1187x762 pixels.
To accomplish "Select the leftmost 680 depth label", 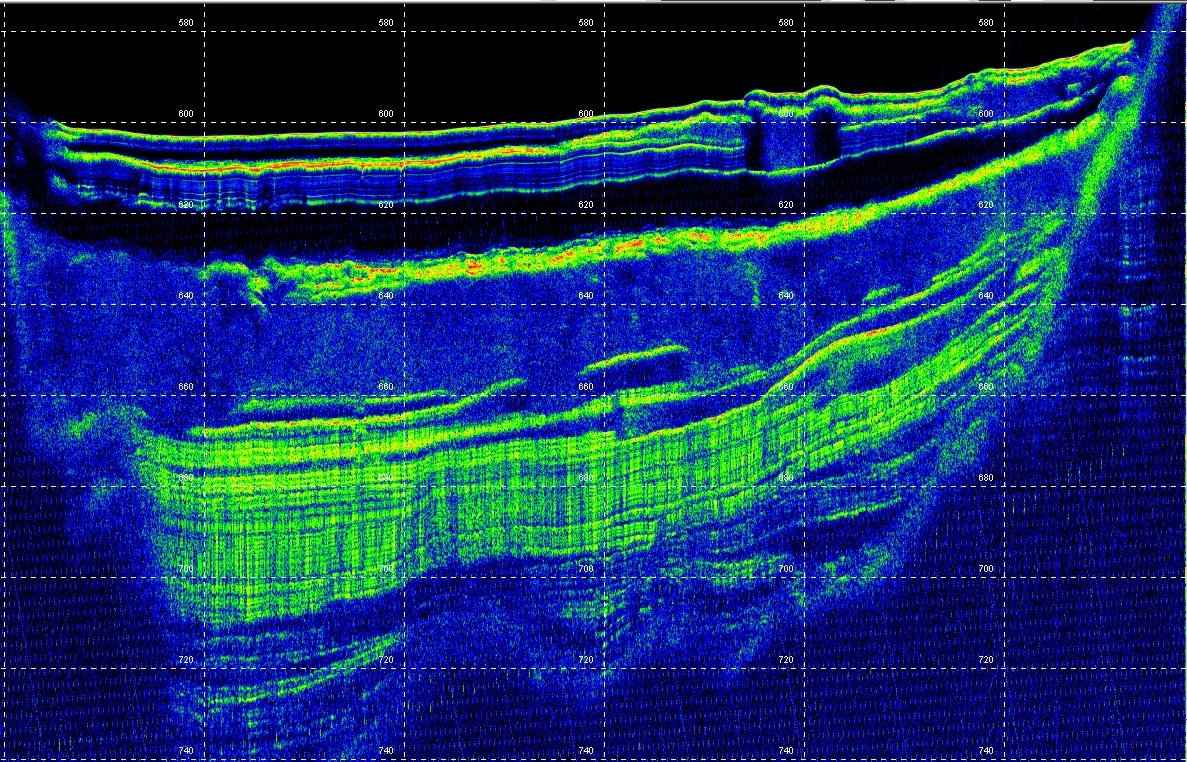I will pos(186,478).
